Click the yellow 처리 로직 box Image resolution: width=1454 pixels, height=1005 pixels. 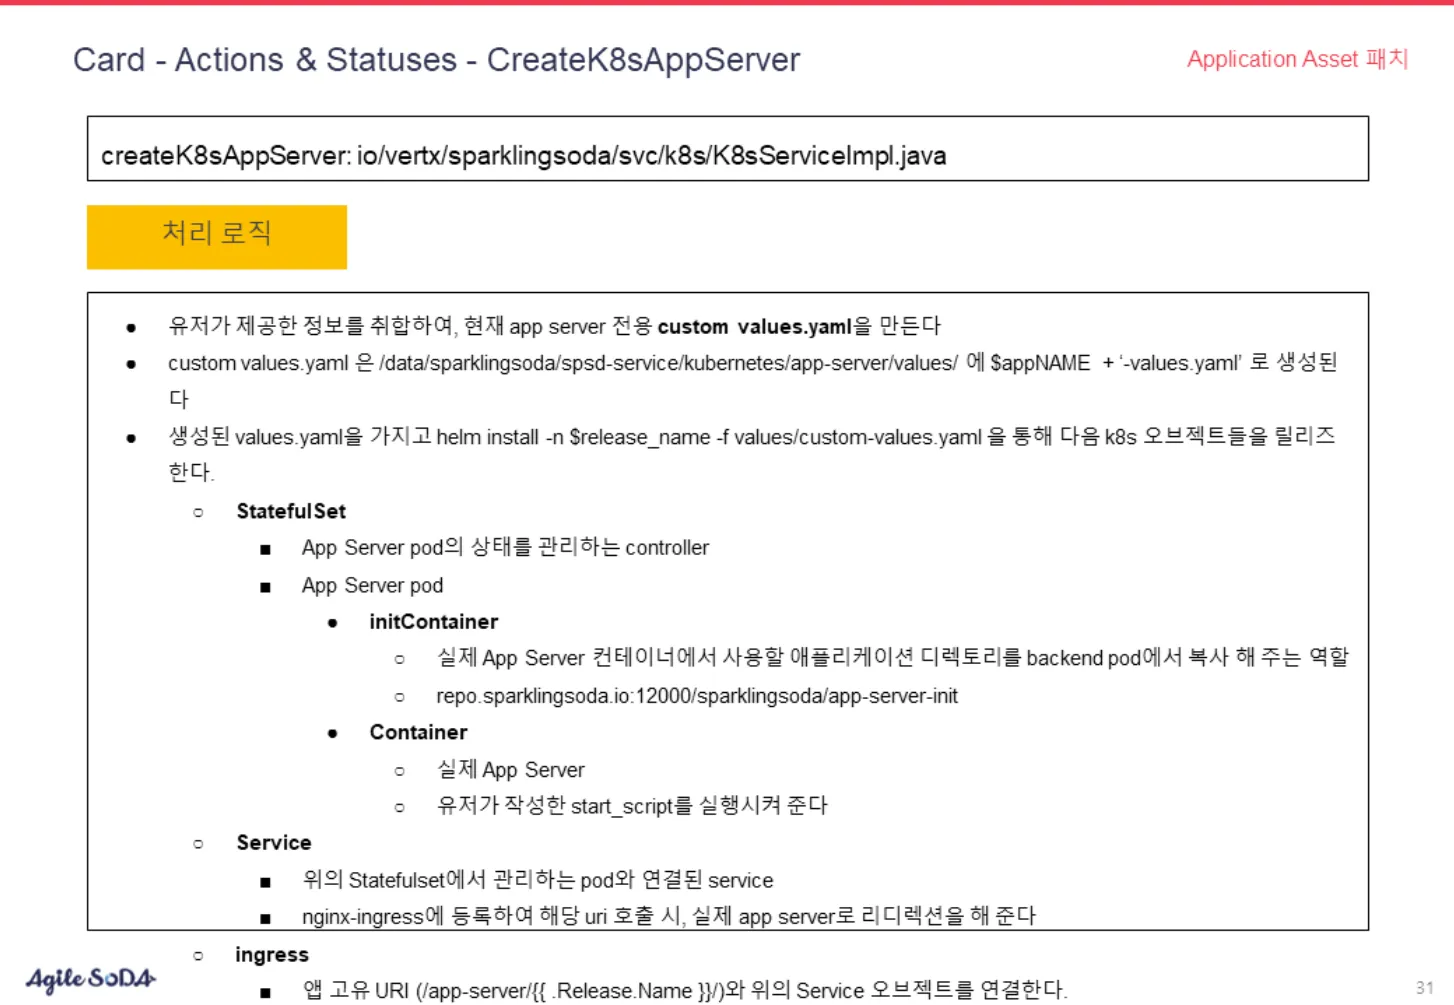coord(216,237)
